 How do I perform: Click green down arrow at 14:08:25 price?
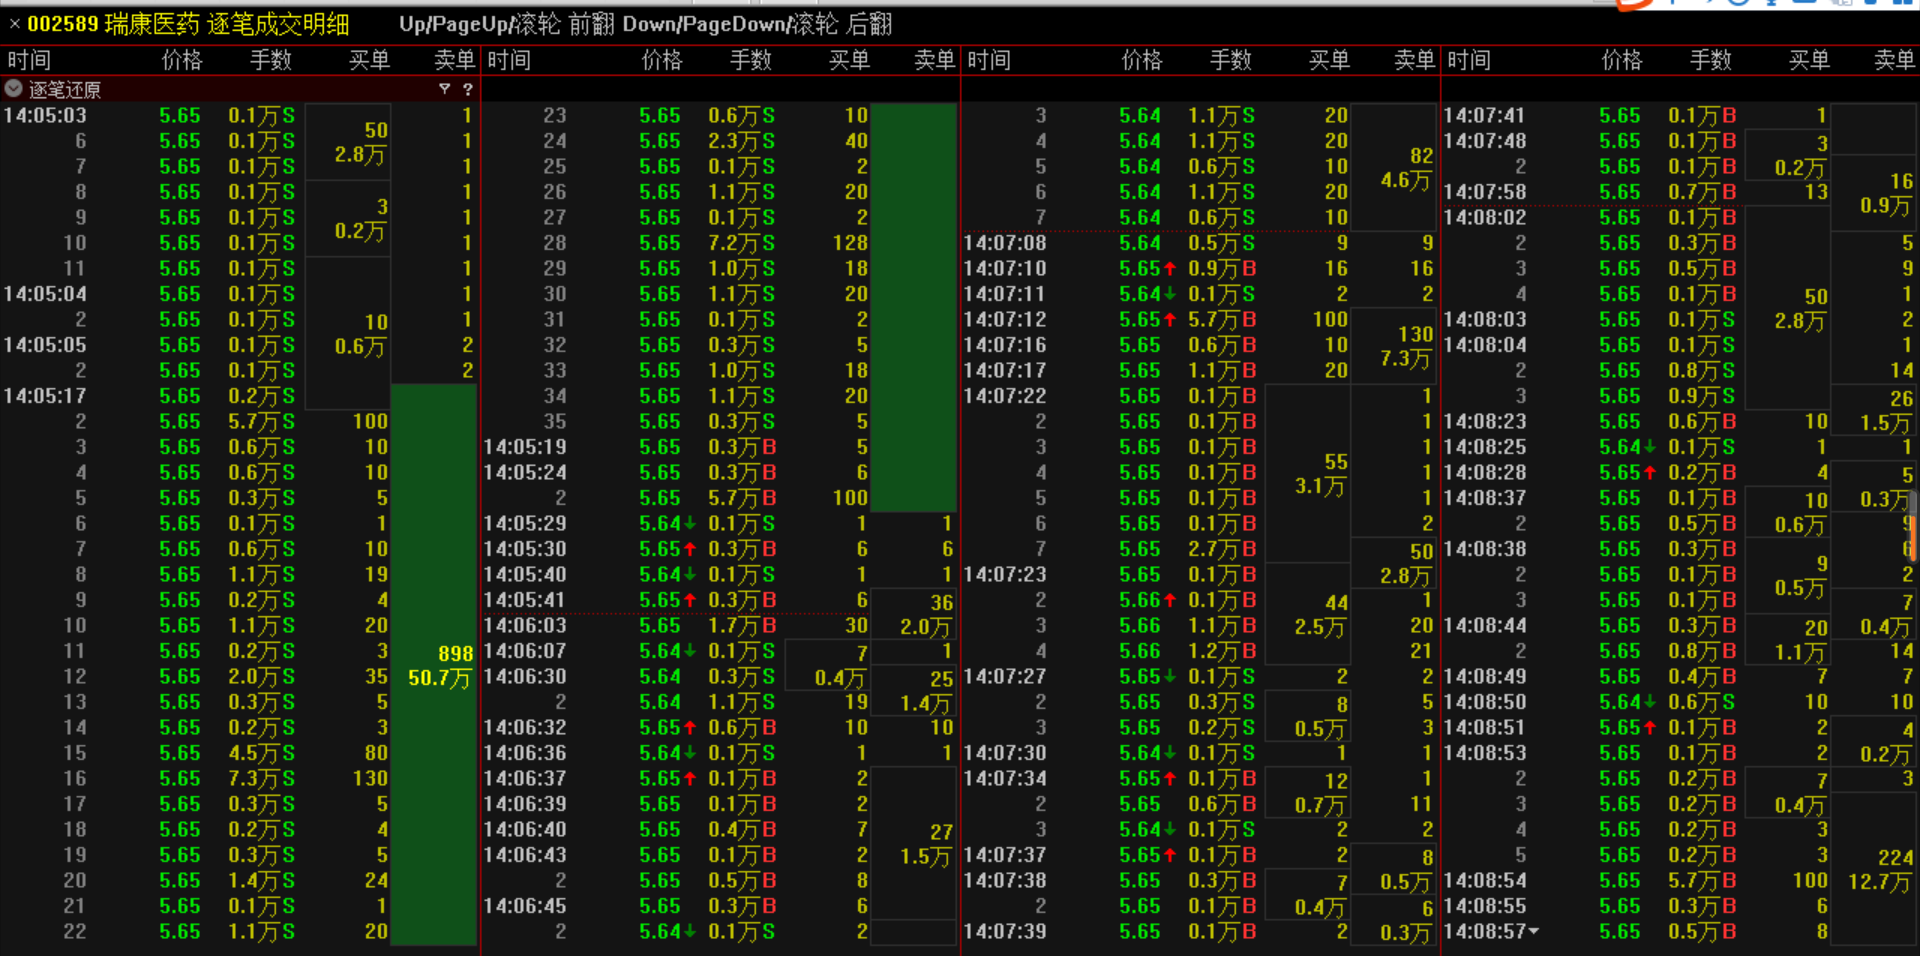1650,447
